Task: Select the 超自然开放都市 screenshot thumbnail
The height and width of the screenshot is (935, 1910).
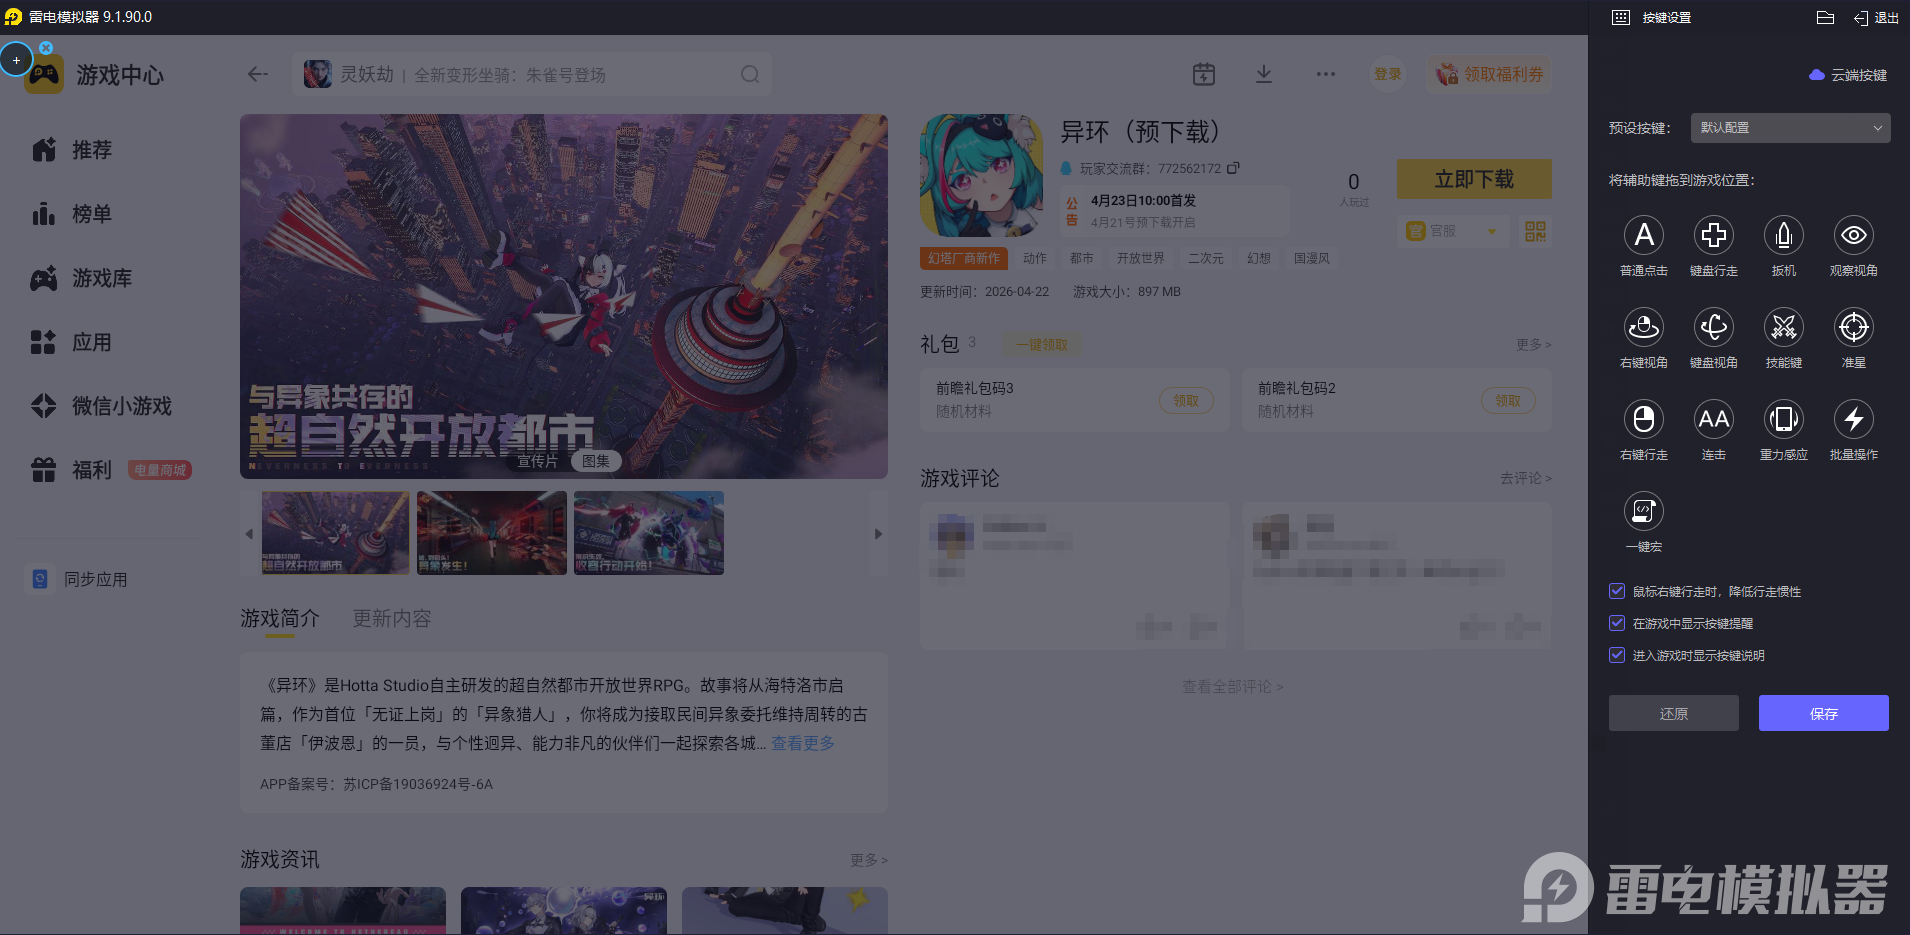Action: pyautogui.click(x=336, y=533)
